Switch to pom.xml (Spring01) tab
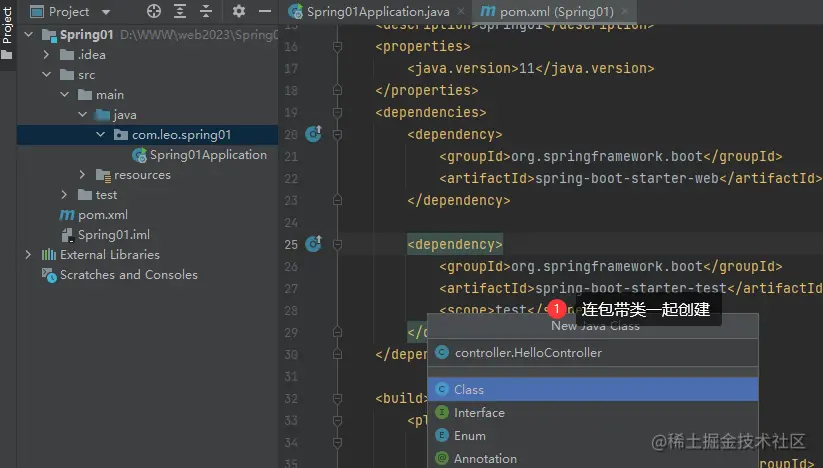Image resolution: width=823 pixels, height=468 pixels. click(556, 12)
